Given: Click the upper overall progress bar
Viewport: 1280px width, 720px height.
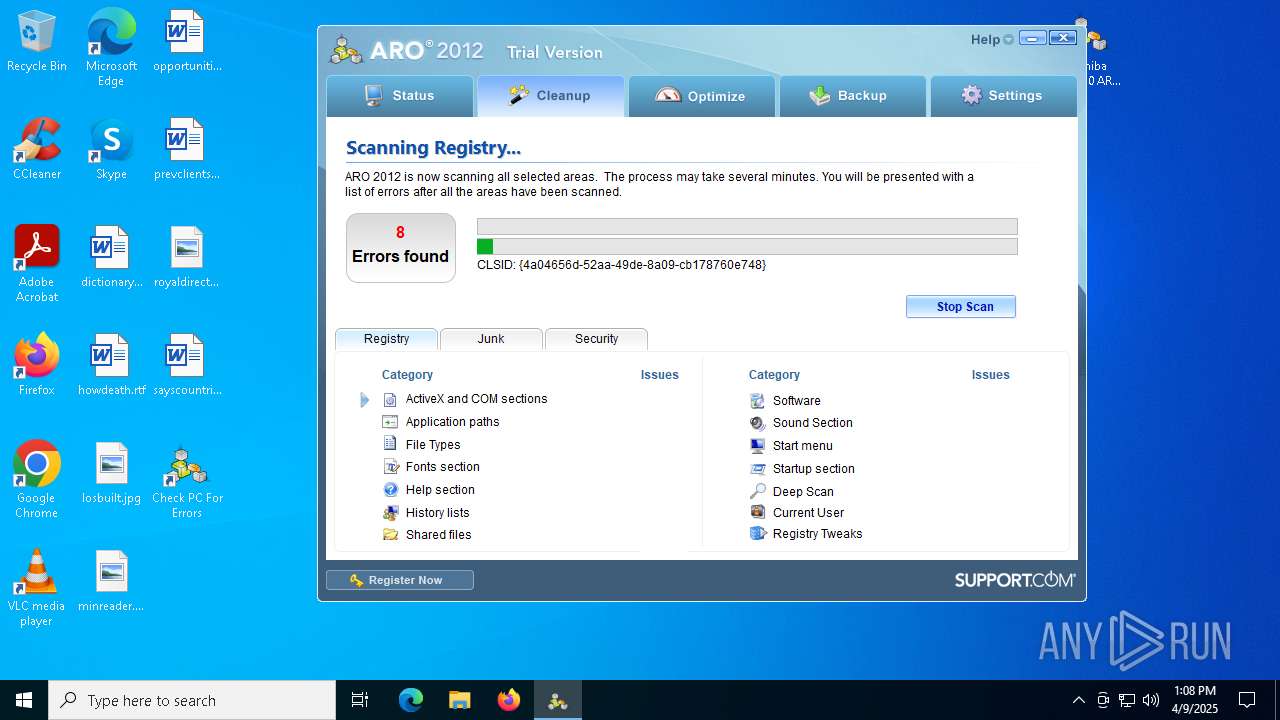Looking at the screenshot, I should (x=747, y=227).
